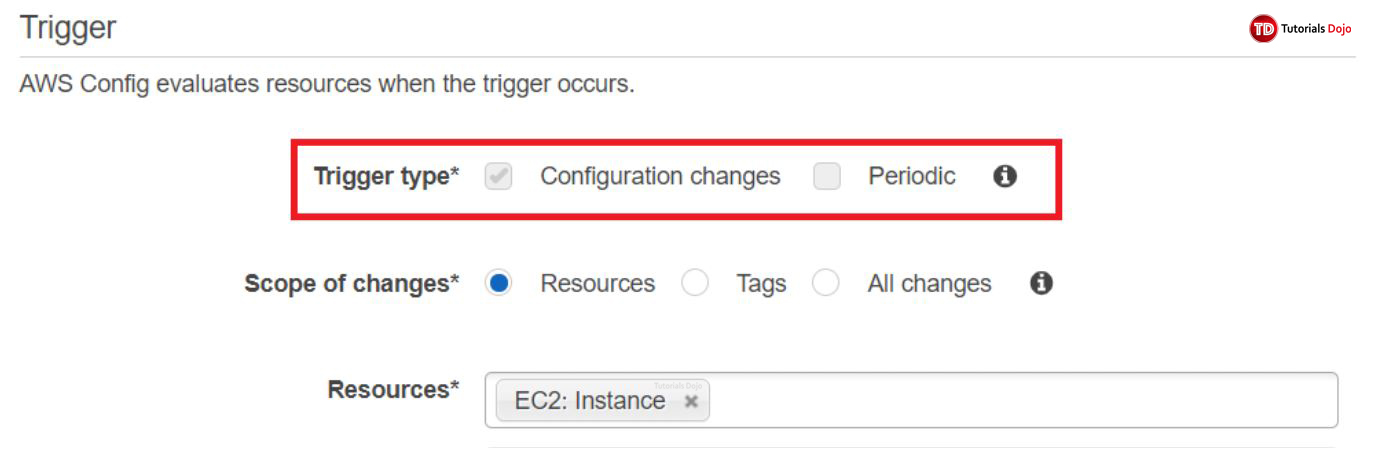Click the info icon beside Periodic
The width and height of the screenshot is (1374, 463).
1005,177
